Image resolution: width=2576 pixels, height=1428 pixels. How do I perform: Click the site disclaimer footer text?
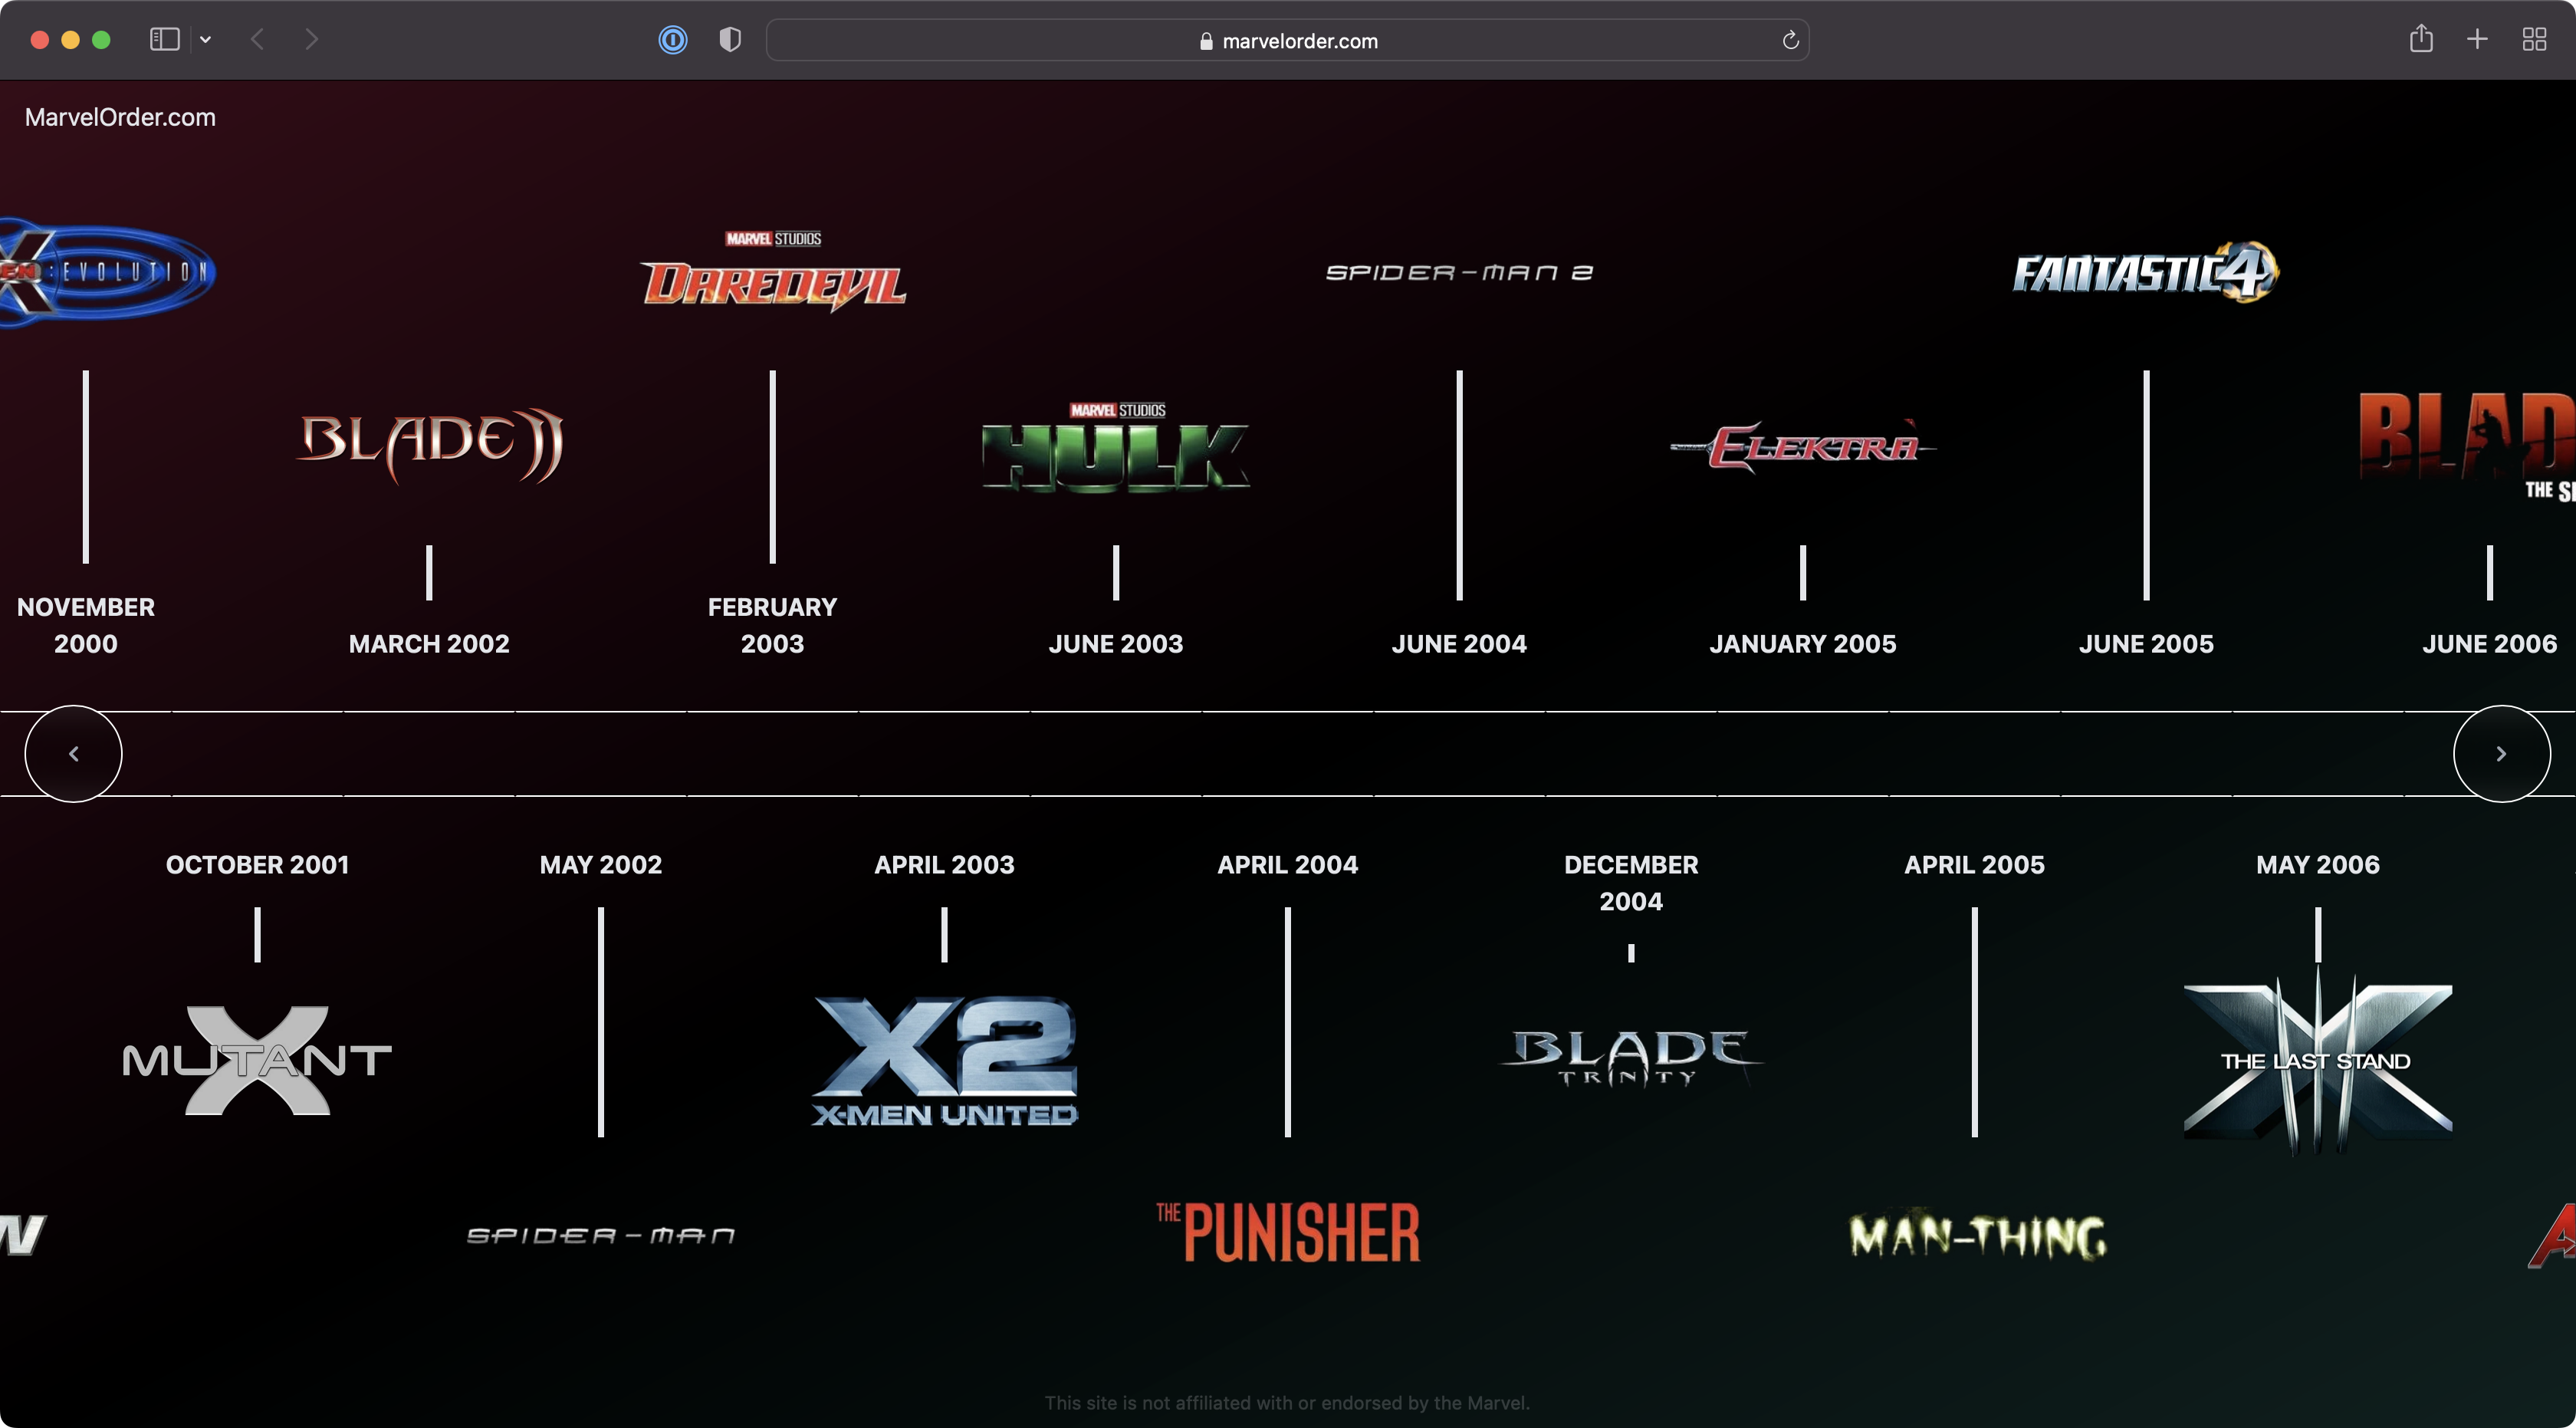(x=1287, y=1403)
